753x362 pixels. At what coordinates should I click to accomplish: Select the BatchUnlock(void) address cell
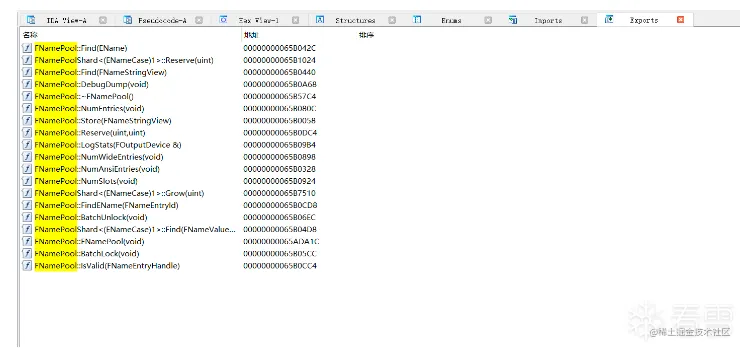click(280, 217)
